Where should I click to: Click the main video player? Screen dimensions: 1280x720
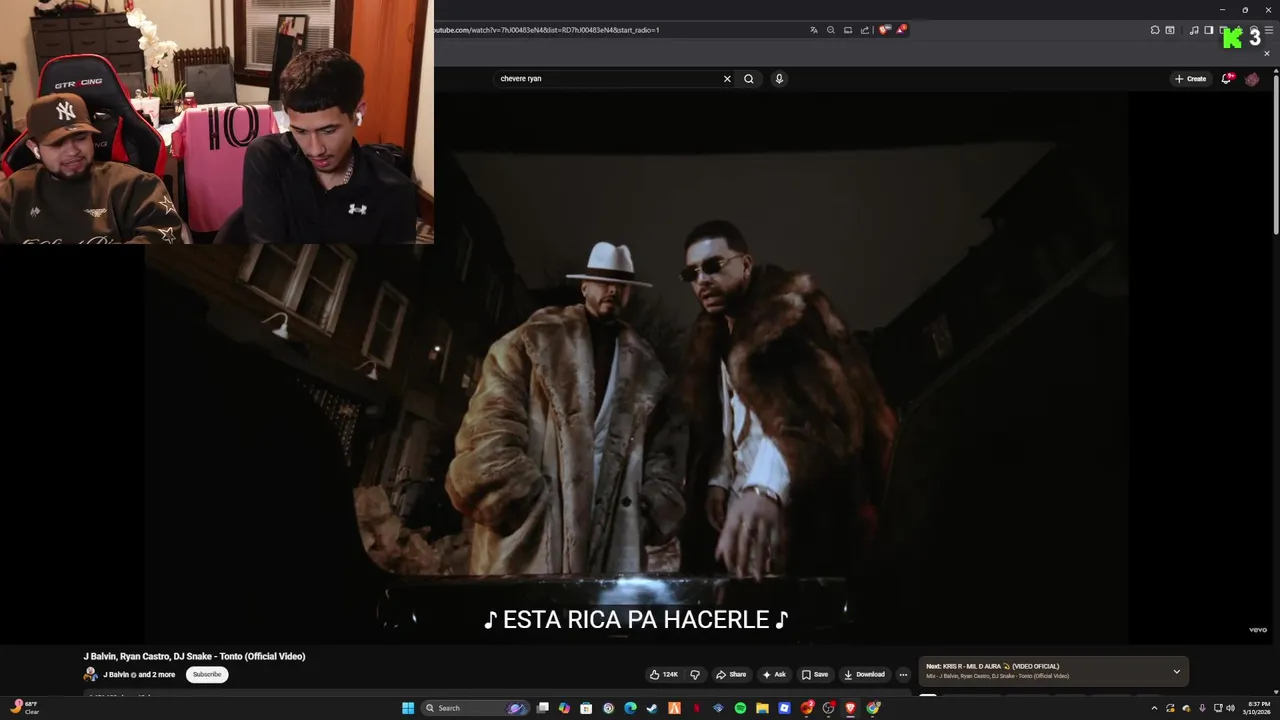click(x=637, y=368)
